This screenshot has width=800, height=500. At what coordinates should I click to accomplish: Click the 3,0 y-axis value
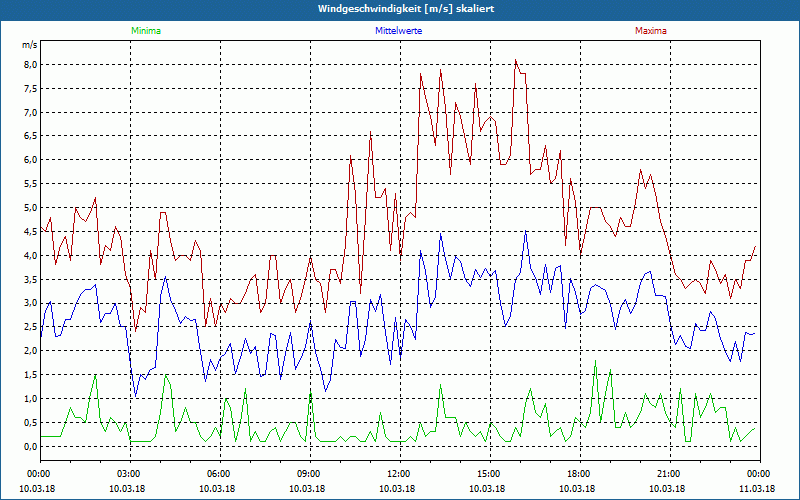tap(31, 303)
